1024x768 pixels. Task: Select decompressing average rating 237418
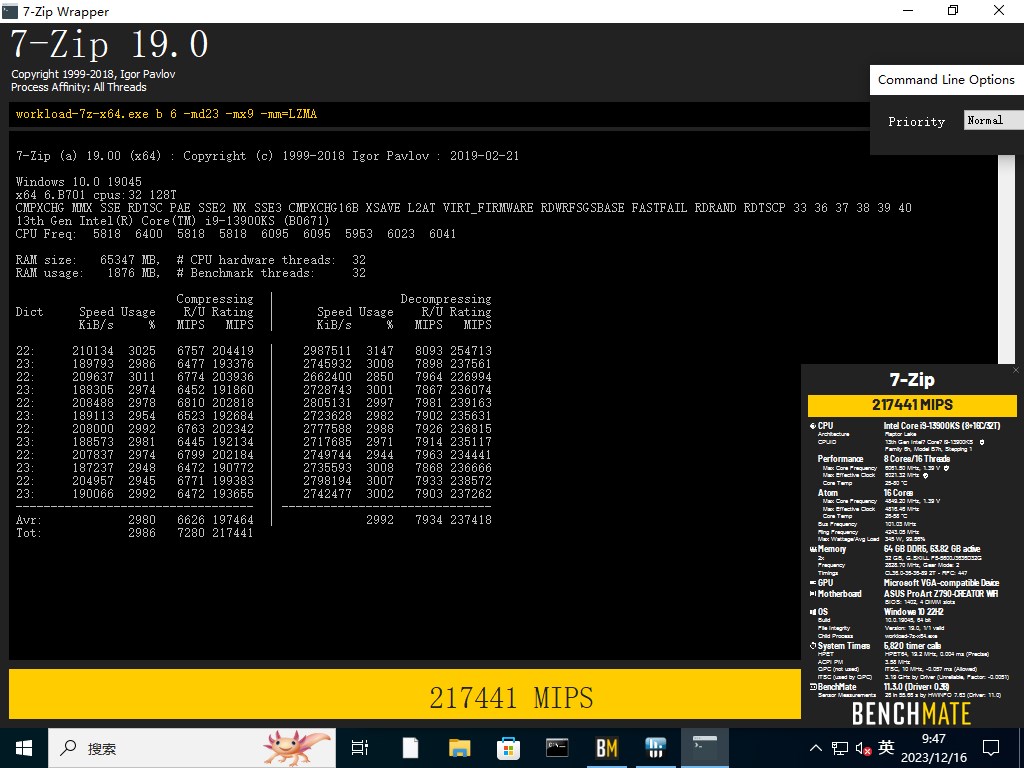[471, 520]
